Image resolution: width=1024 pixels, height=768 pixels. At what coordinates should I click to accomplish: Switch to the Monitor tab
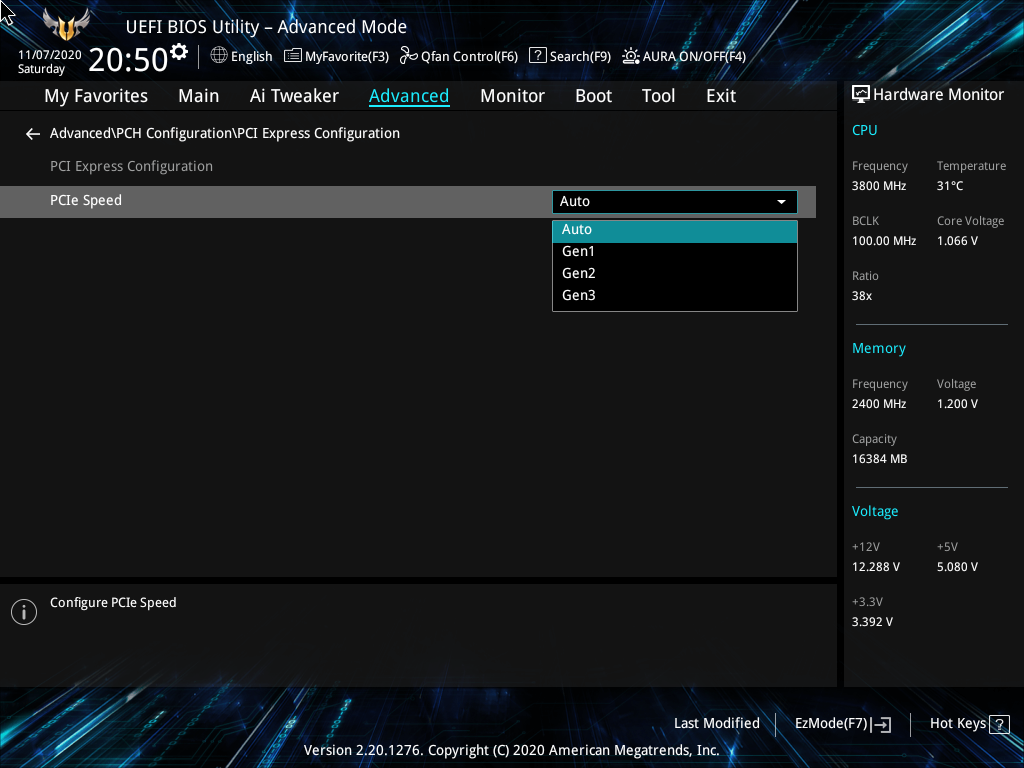click(x=512, y=96)
